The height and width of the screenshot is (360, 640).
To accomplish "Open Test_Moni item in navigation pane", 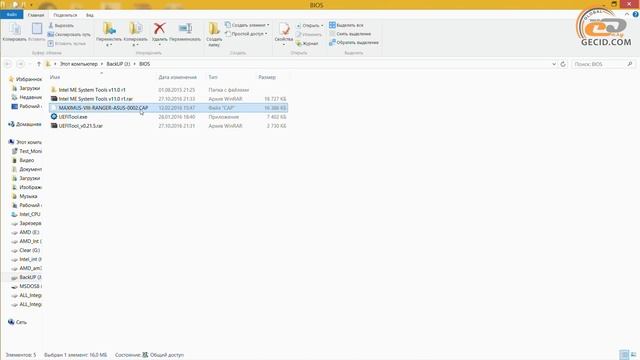I will pyautogui.click(x=27, y=151).
